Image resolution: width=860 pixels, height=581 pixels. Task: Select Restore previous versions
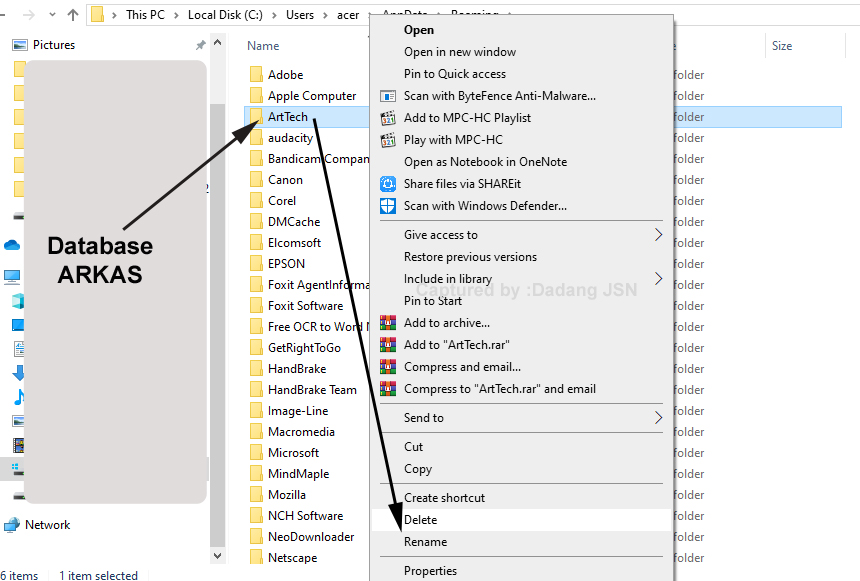pyautogui.click(x=521, y=257)
